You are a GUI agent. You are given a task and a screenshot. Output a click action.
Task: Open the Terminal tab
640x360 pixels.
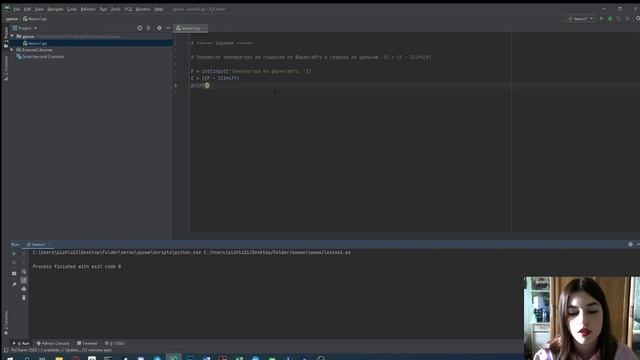pos(87,343)
